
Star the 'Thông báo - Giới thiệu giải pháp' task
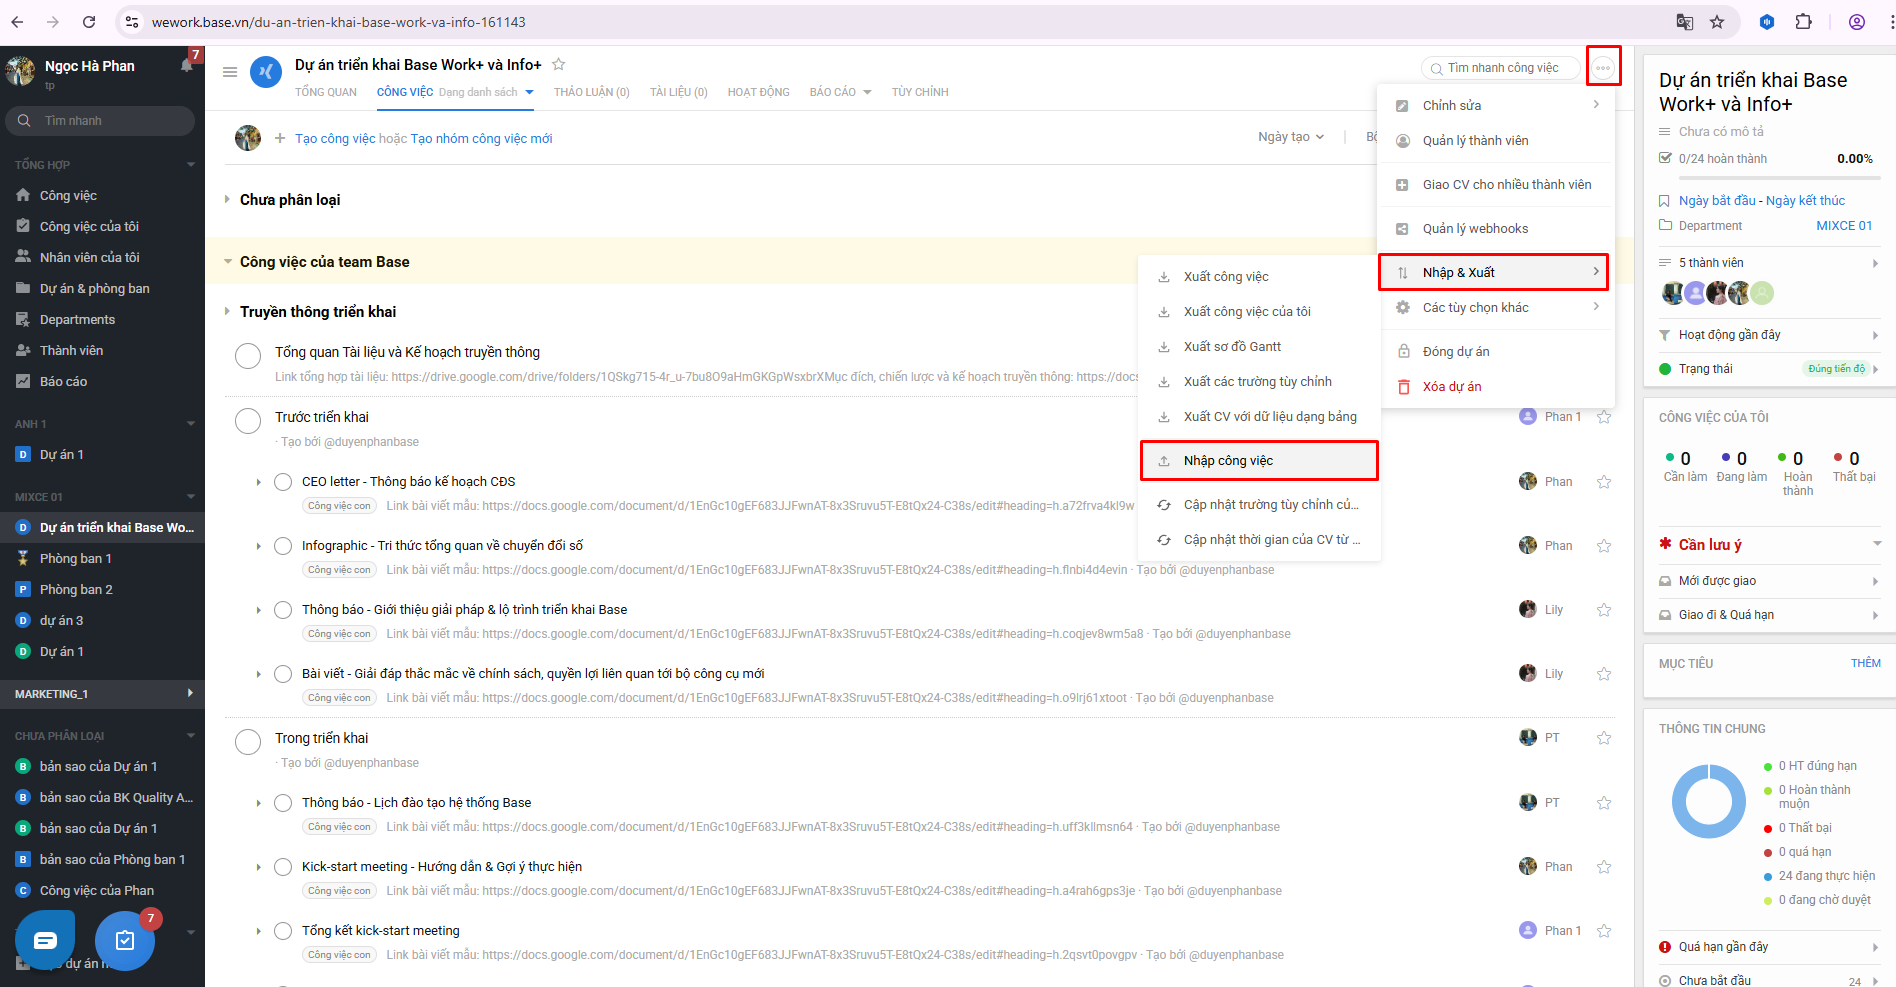(1604, 610)
